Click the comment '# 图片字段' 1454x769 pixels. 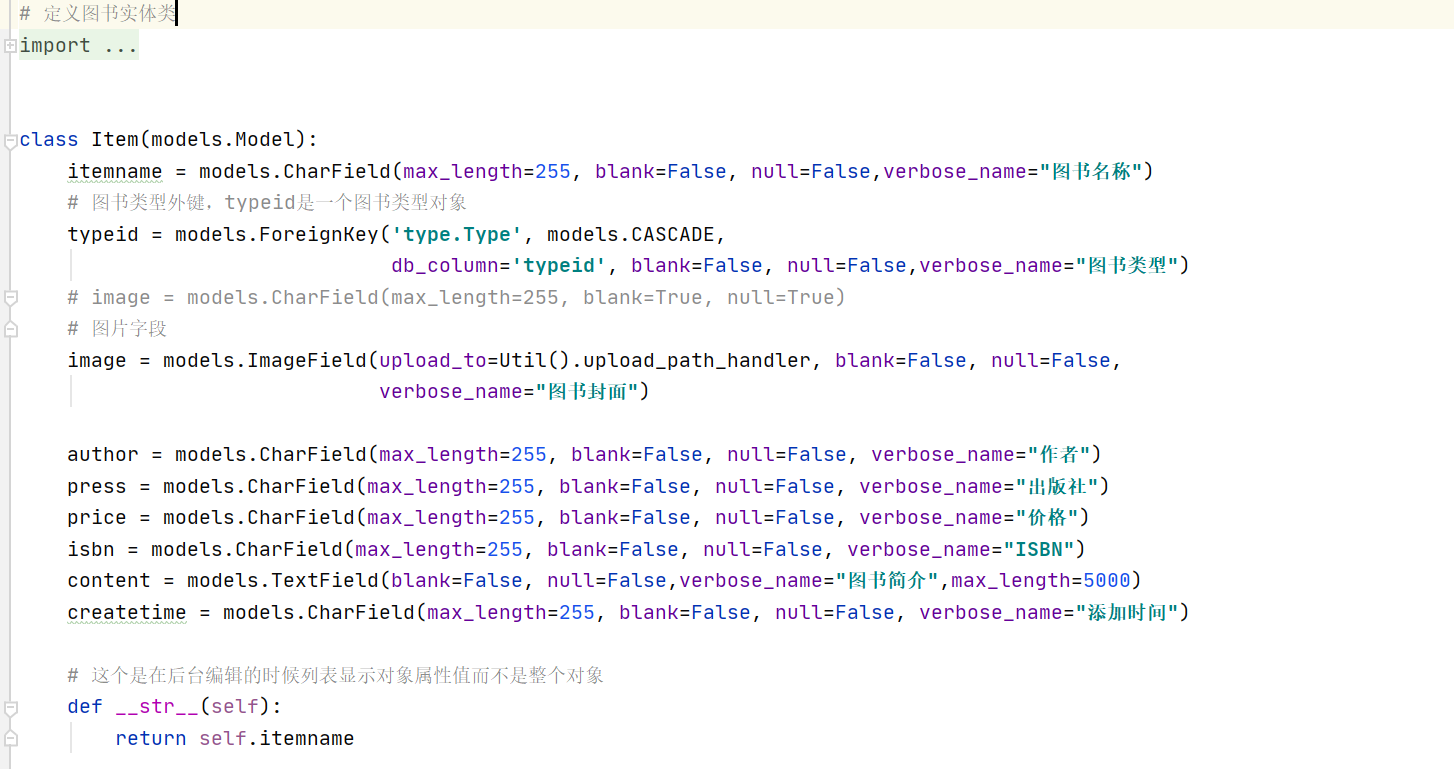click(x=117, y=329)
